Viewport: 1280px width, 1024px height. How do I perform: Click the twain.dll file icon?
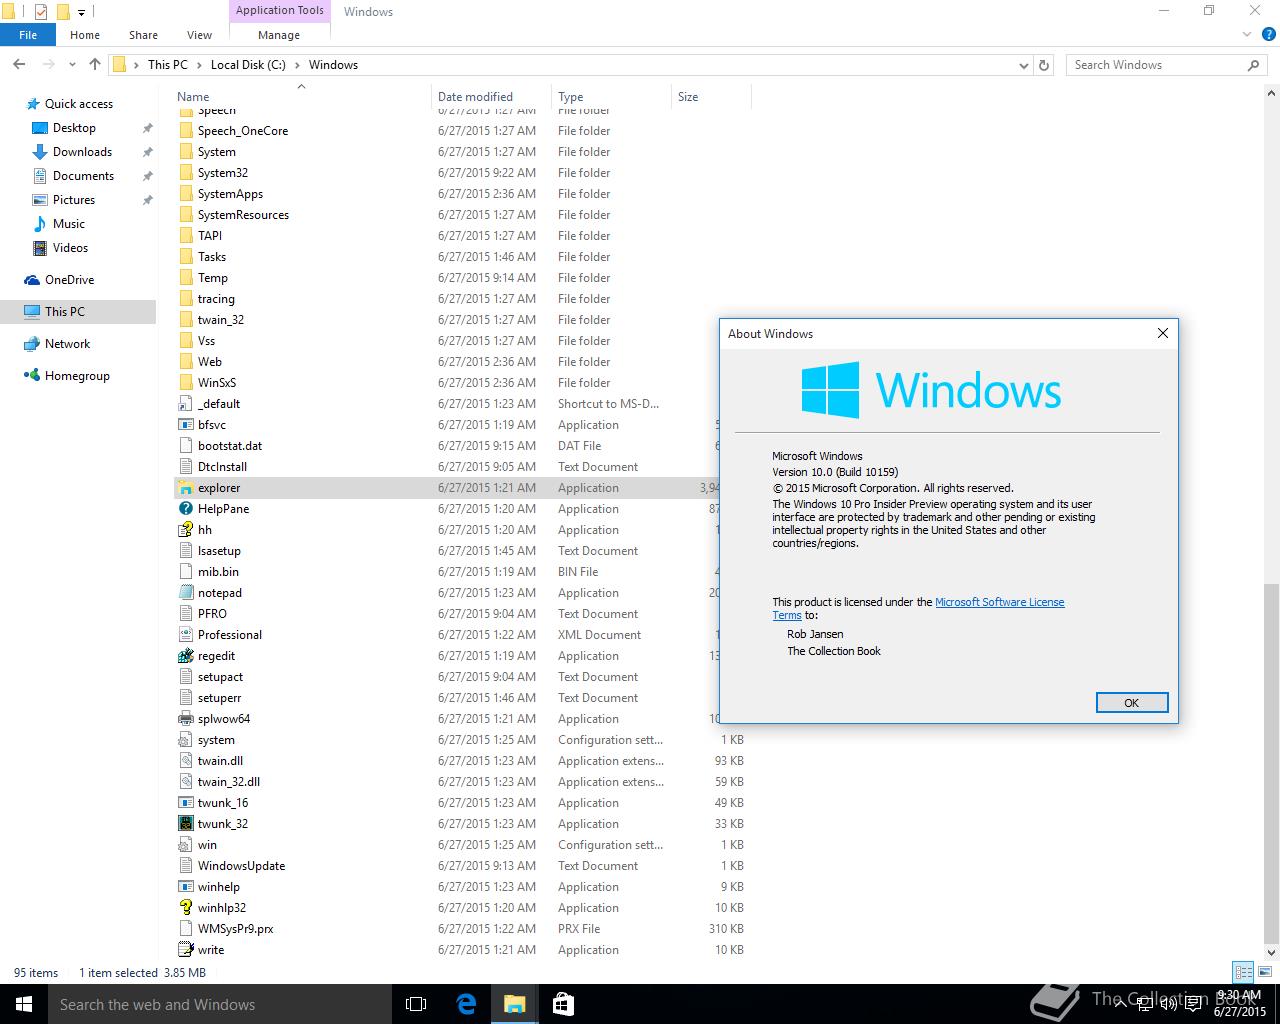[185, 761]
